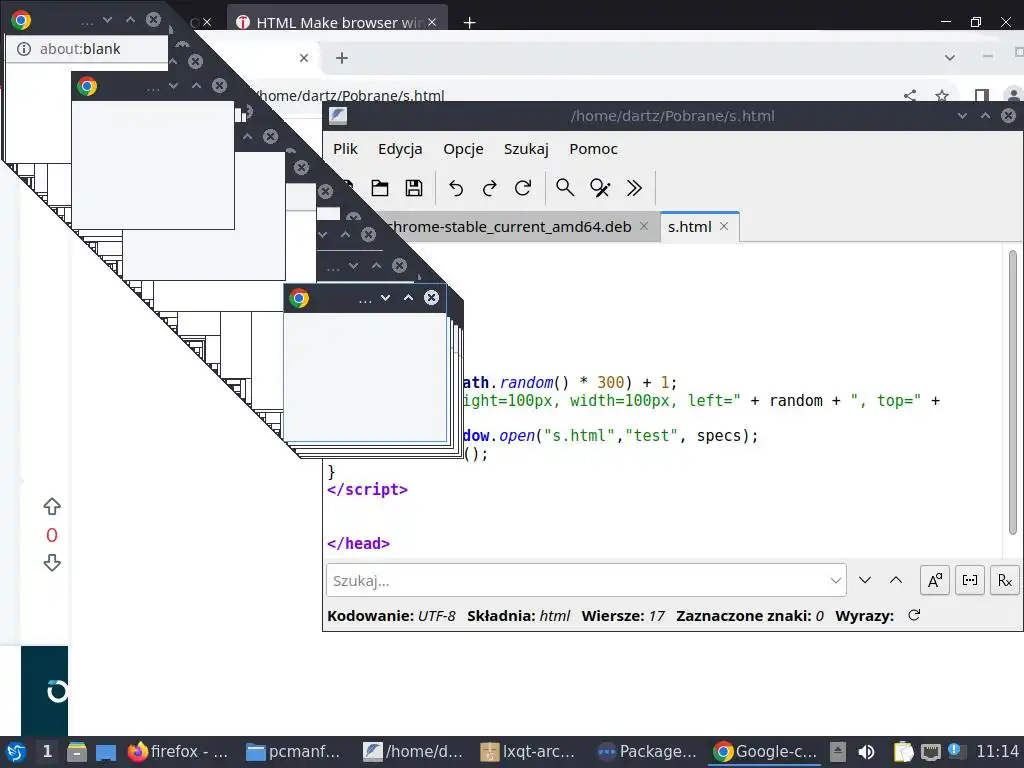Close the s.html tab

pyautogui.click(x=724, y=226)
